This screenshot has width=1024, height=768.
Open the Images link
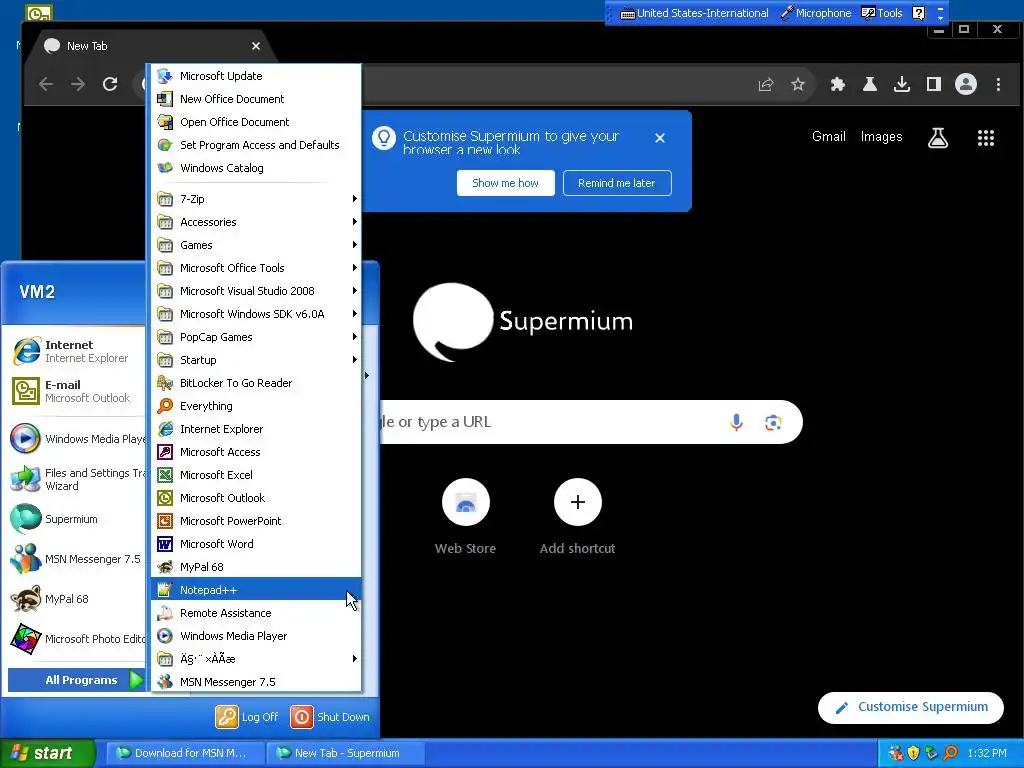coord(881,136)
